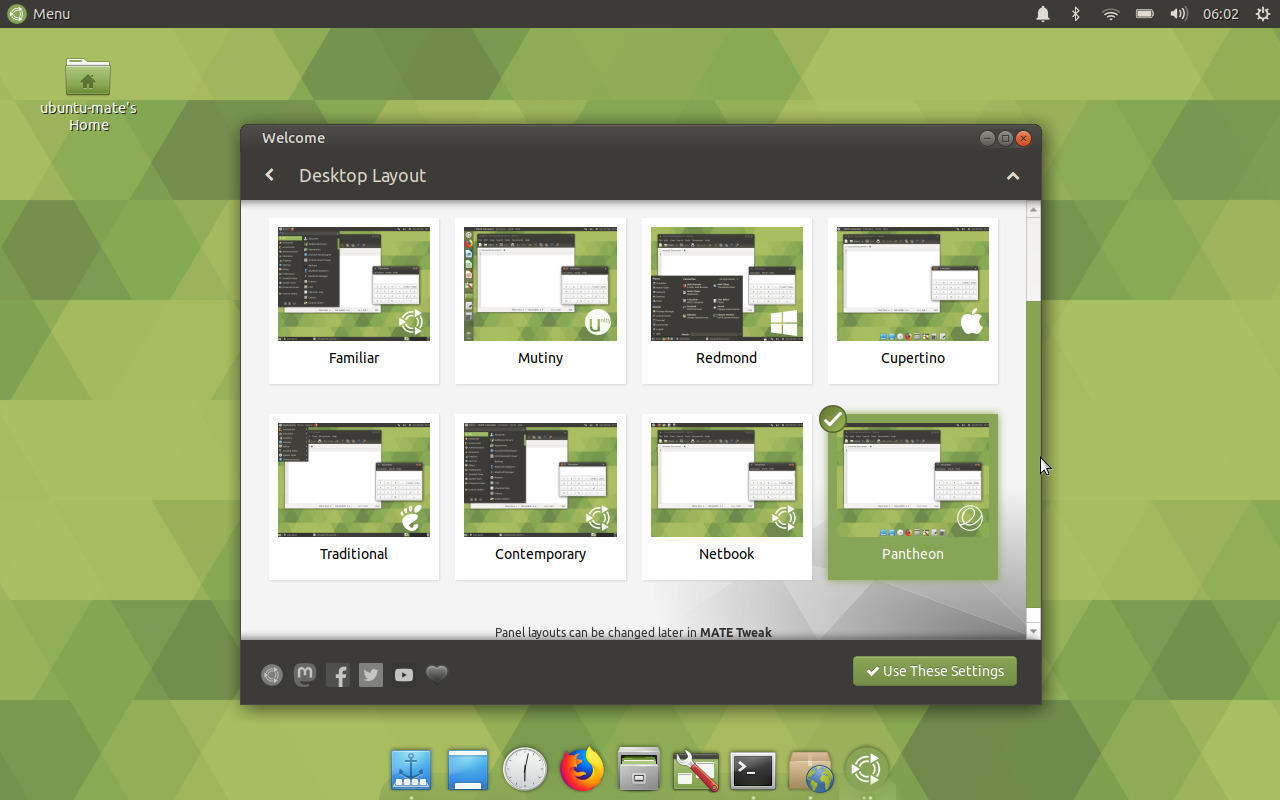Click the scrollbar down arrow in the layout list

pyautogui.click(x=1033, y=631)
